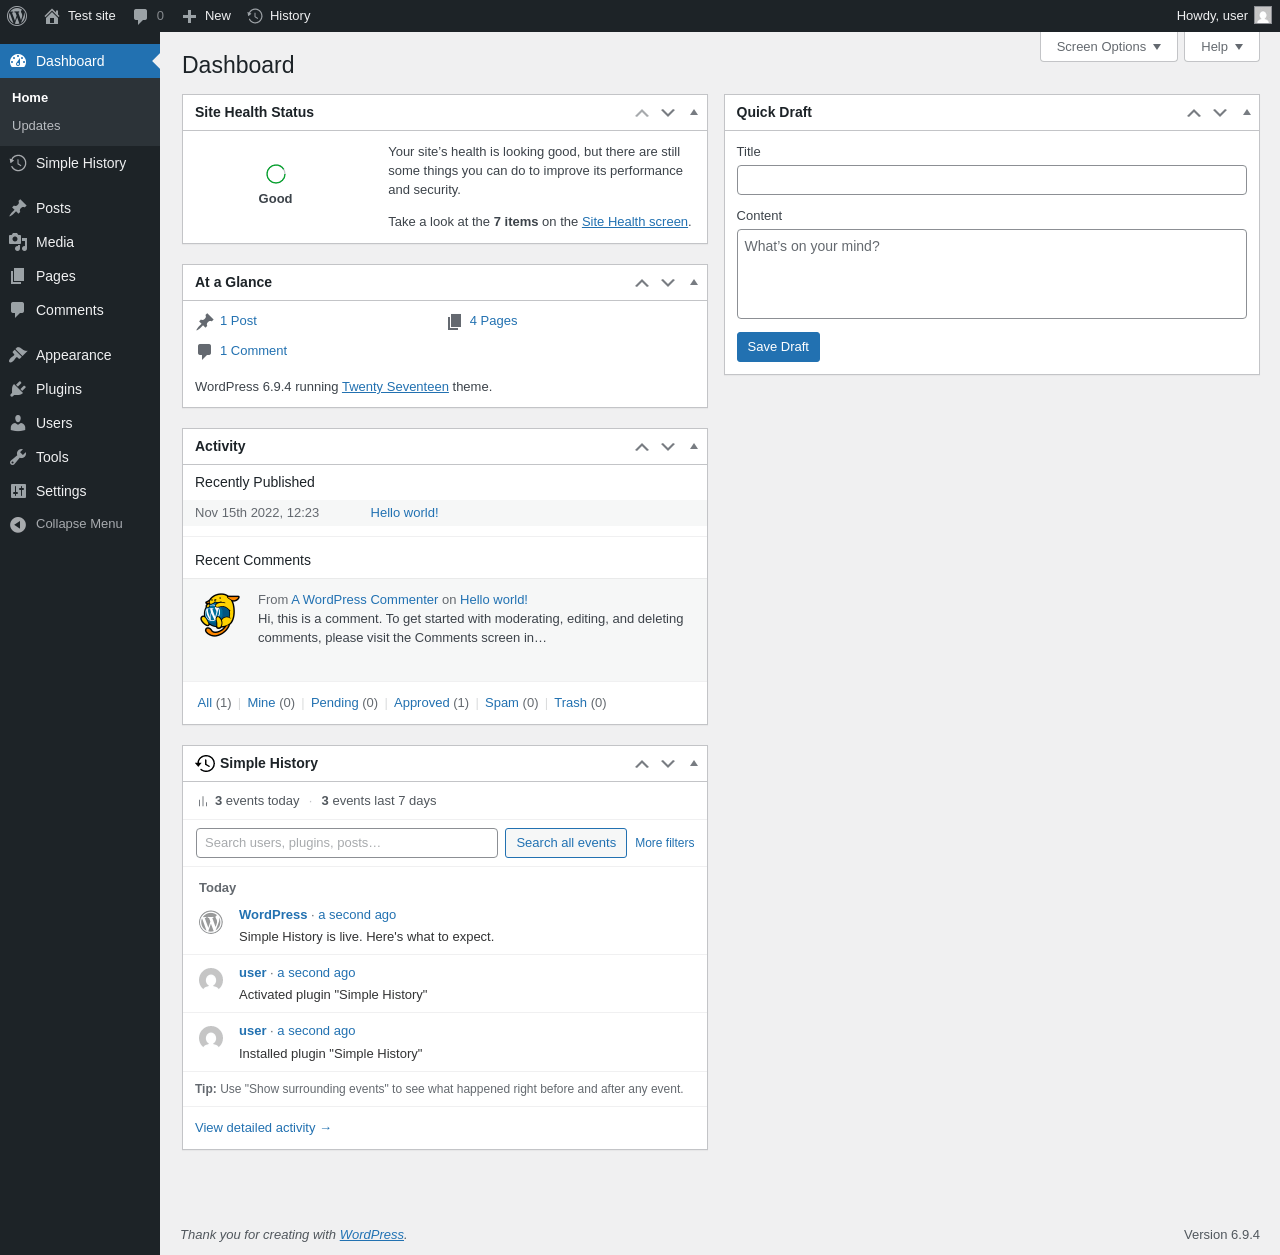Open the 1 Post link

point(238,321)
